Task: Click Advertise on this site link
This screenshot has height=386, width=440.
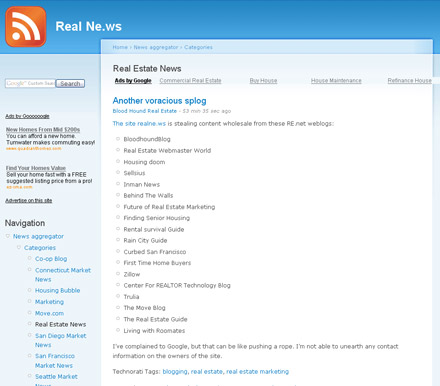Action: pos(29,200)
